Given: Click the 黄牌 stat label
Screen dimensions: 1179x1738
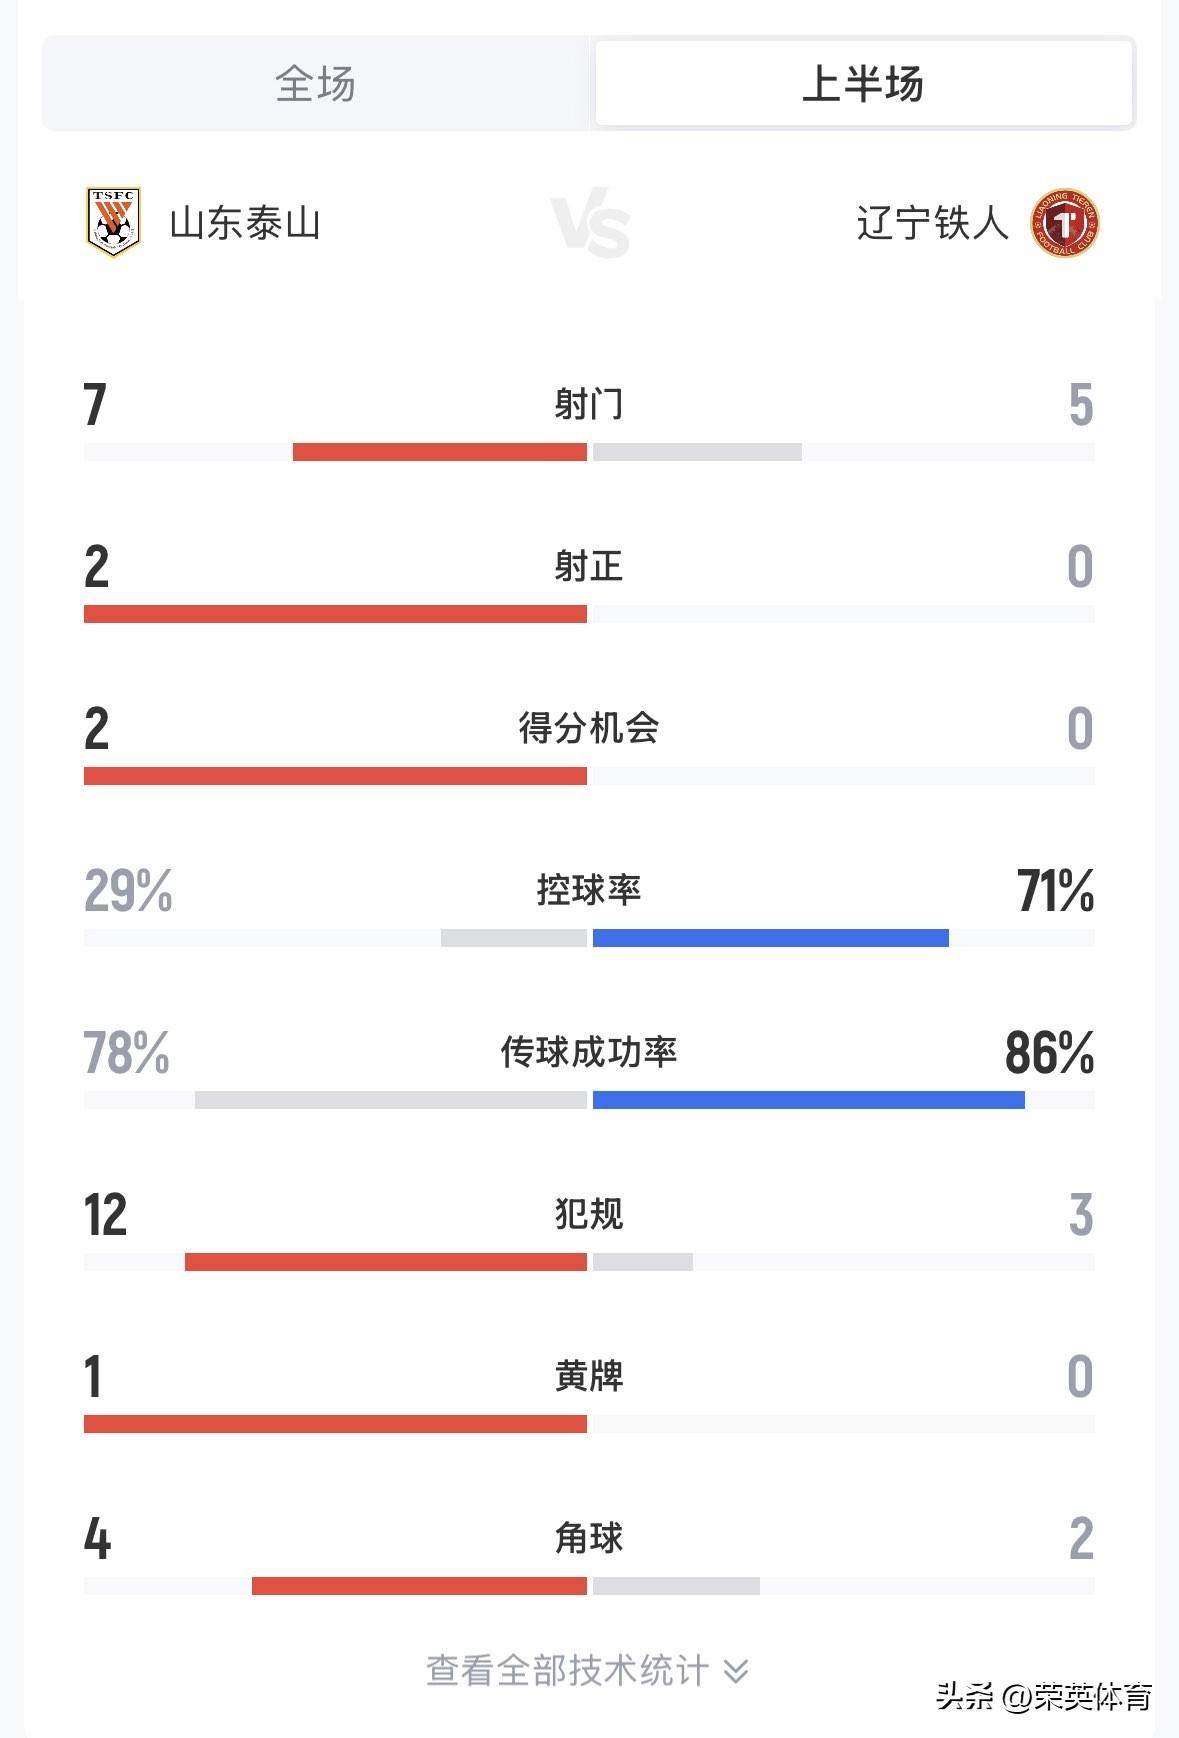Looking at the screenshot, I should tap(590, 1378).
